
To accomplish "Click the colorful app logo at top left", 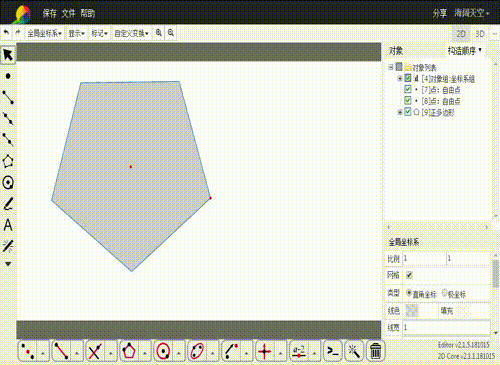I will point(22,14).
